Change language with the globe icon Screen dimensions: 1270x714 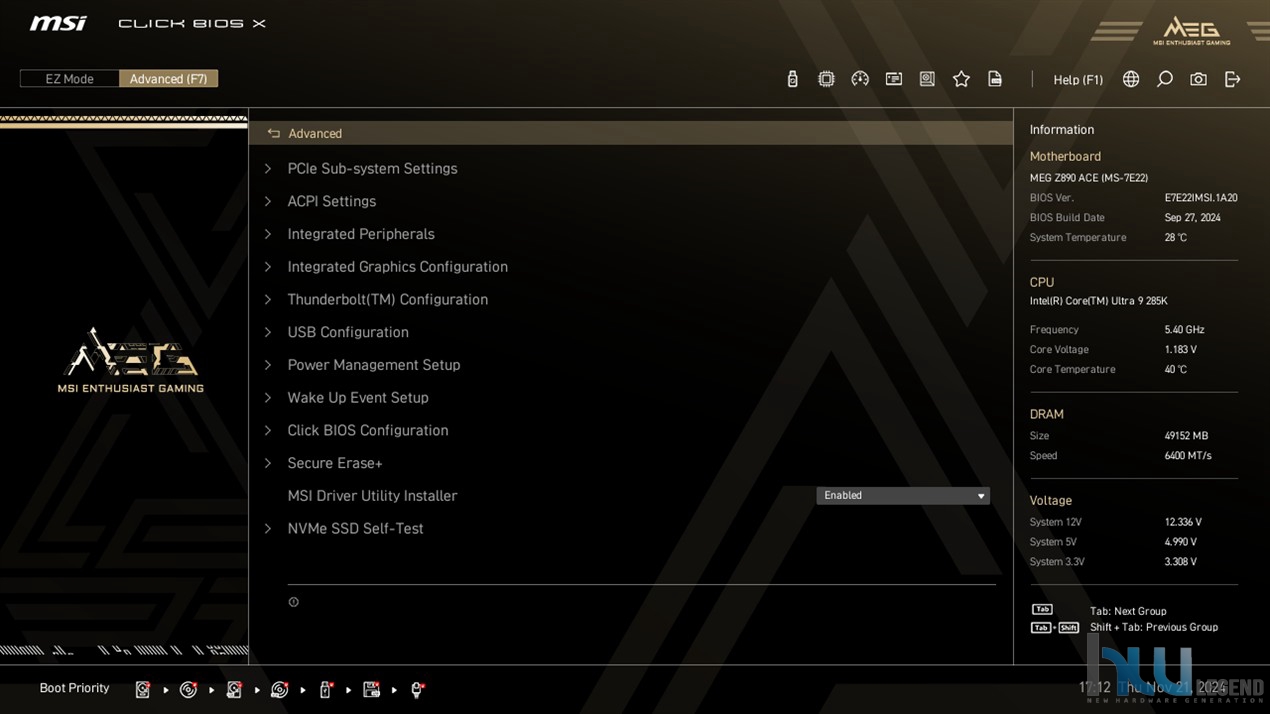click(x=1131, y=79)
